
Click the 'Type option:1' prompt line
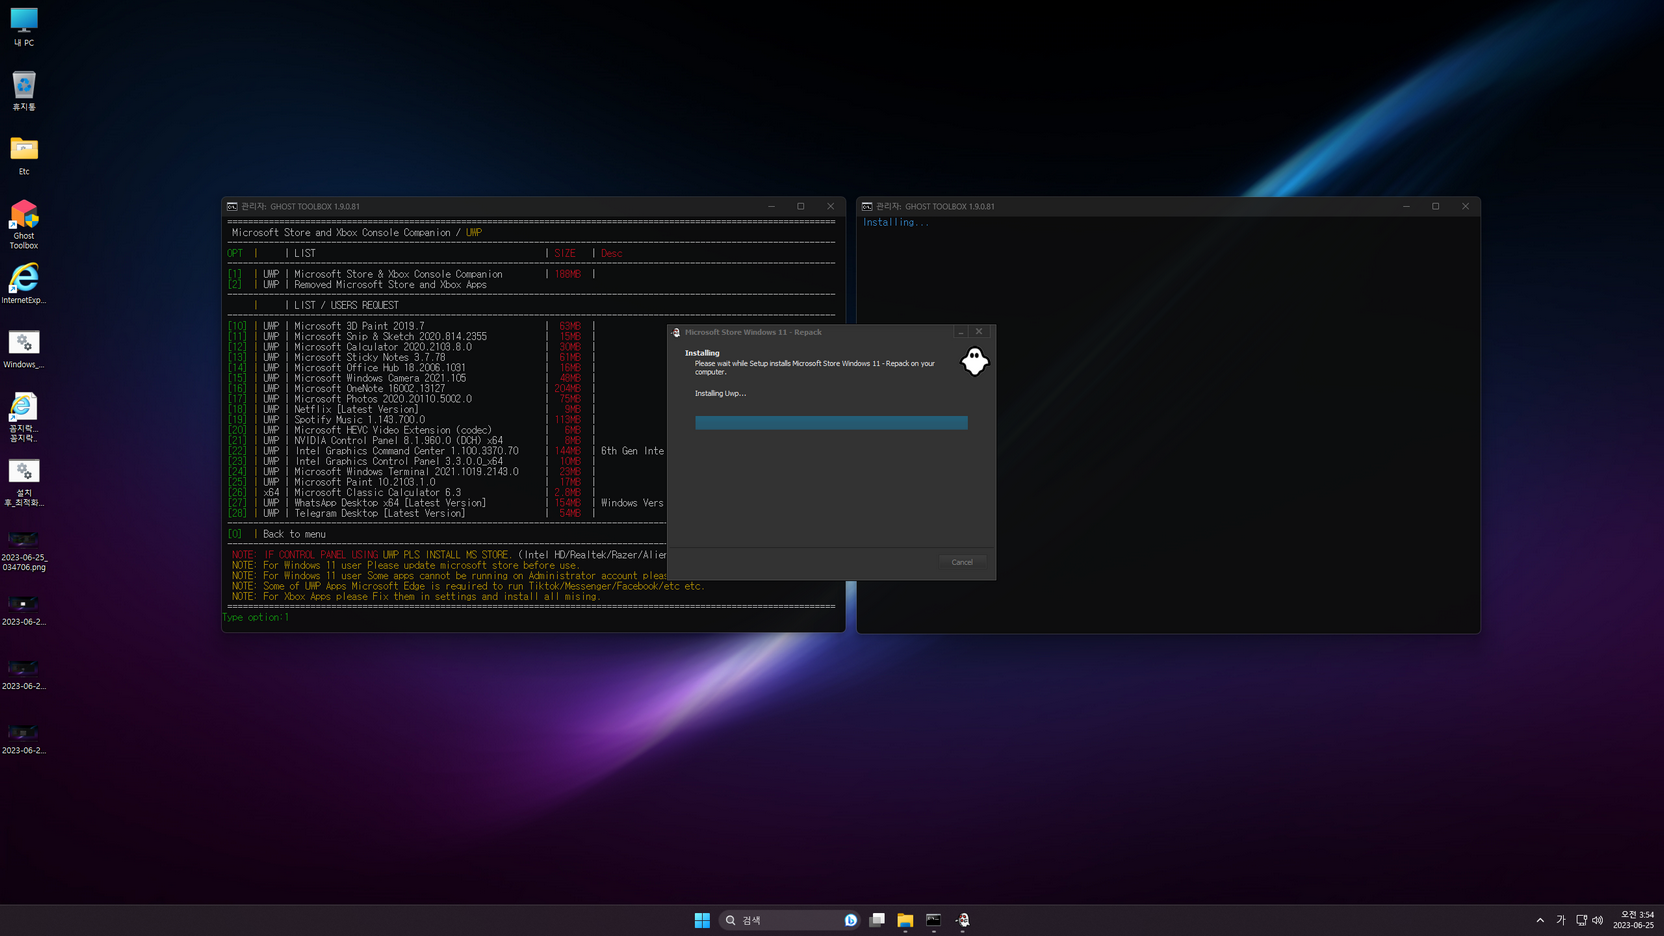256,617
